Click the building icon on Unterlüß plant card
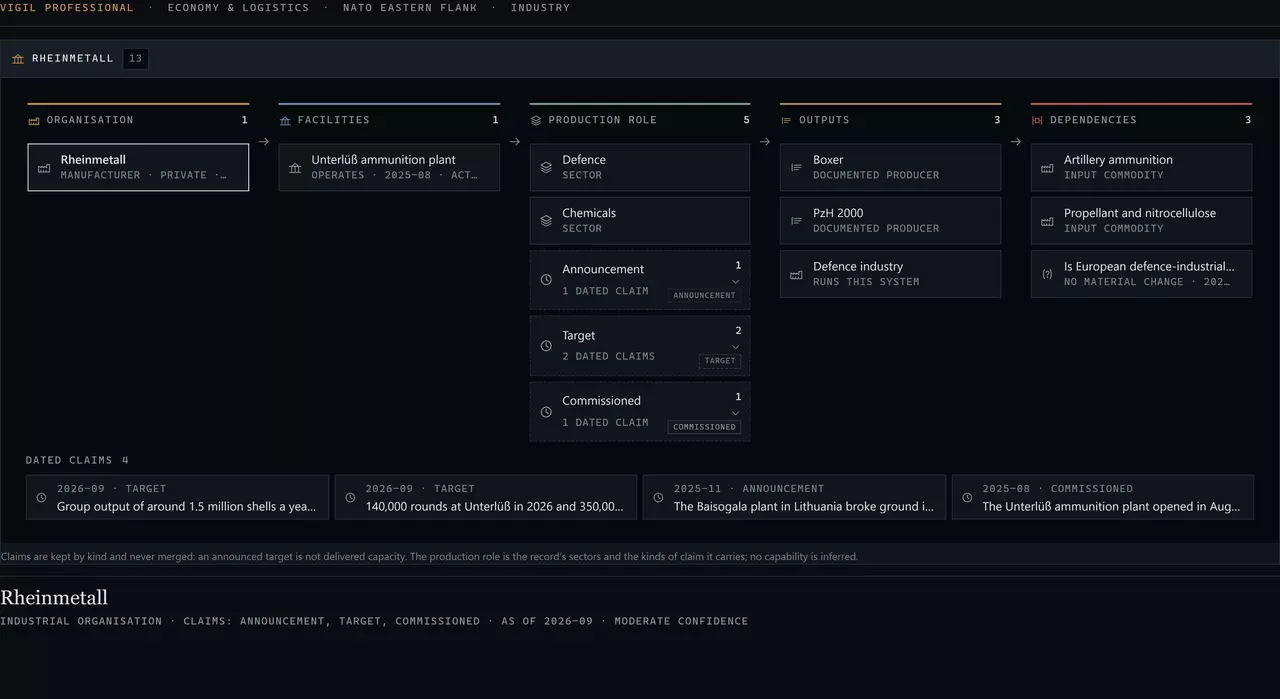The height and width of the screenshot is (699, 1280). pos(295,168)
